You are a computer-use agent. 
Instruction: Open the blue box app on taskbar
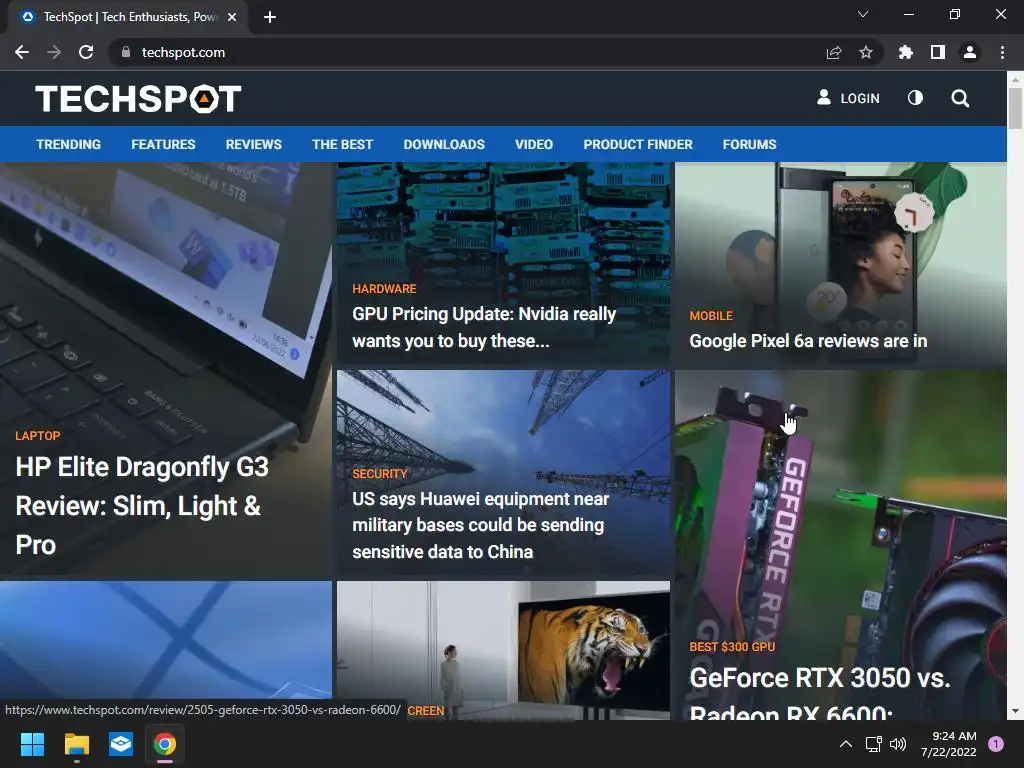[121, 744]
